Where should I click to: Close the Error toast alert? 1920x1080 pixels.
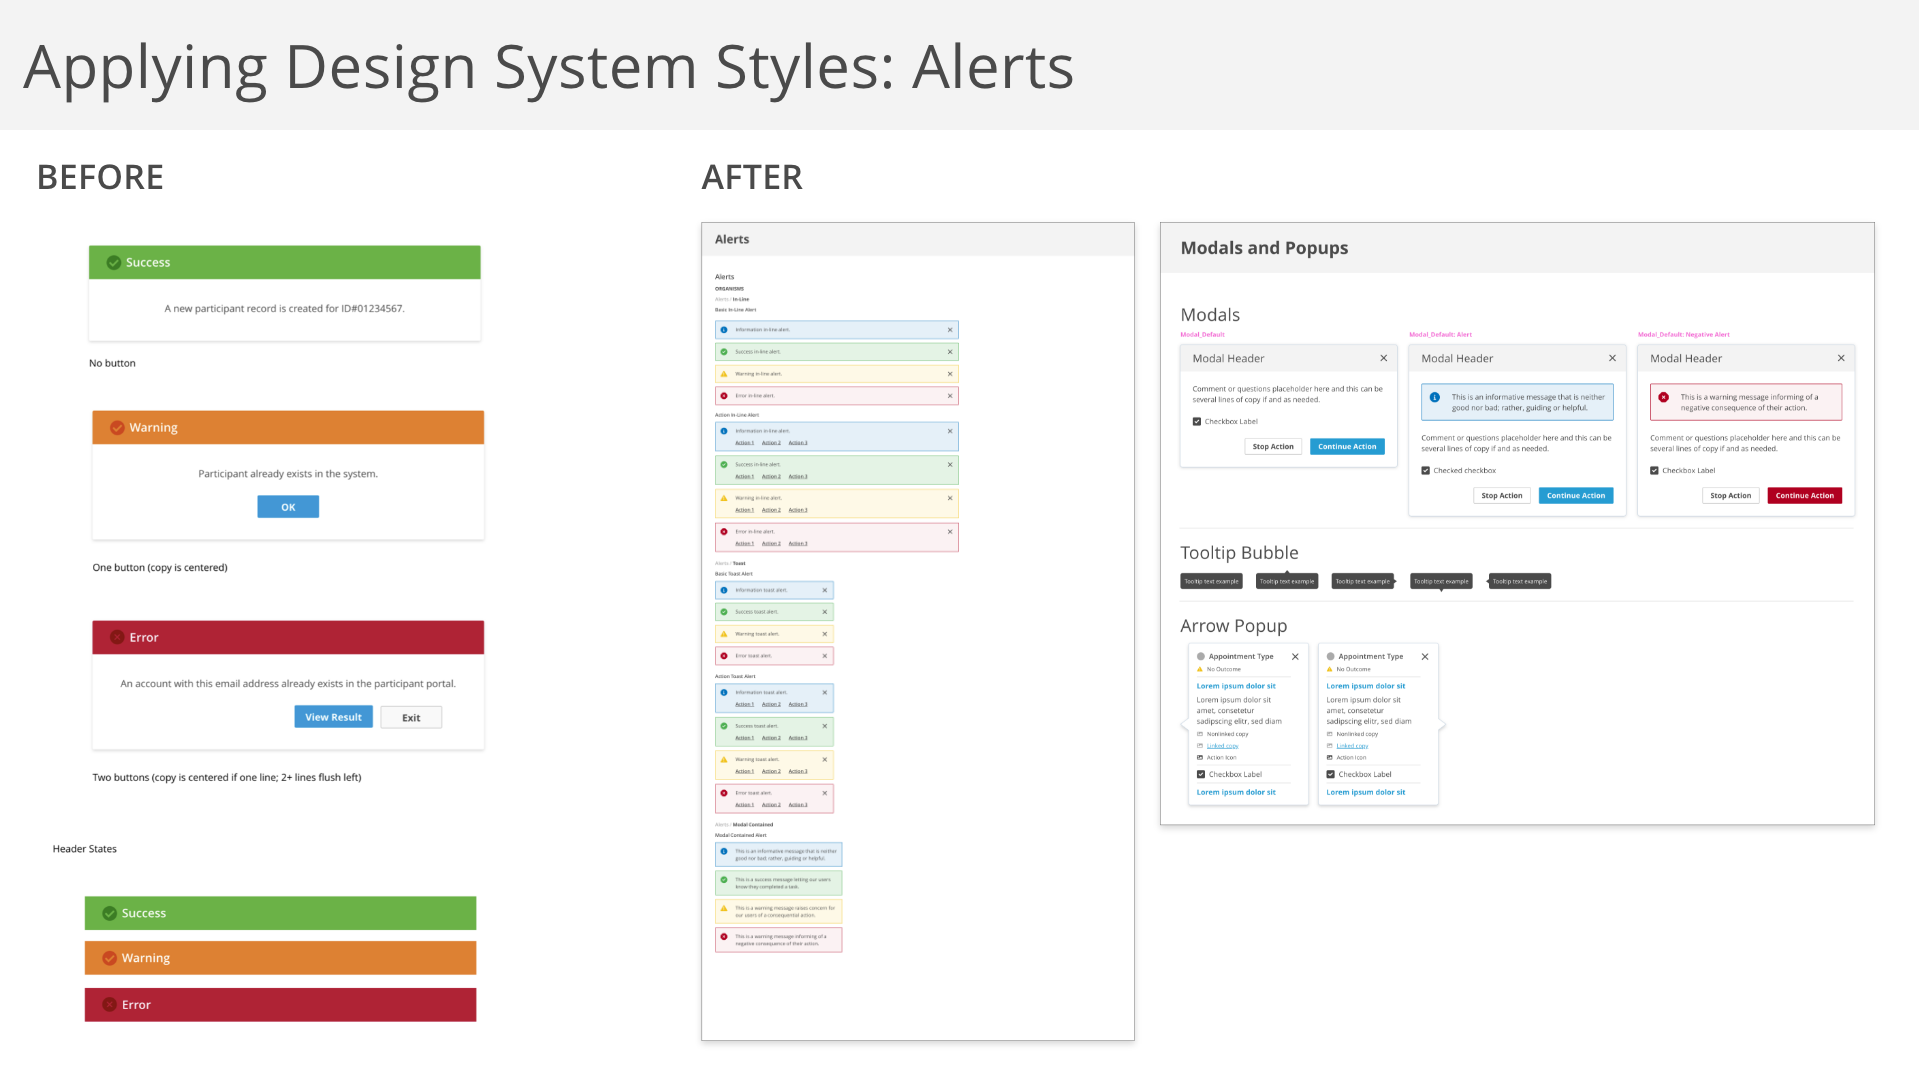825,656
